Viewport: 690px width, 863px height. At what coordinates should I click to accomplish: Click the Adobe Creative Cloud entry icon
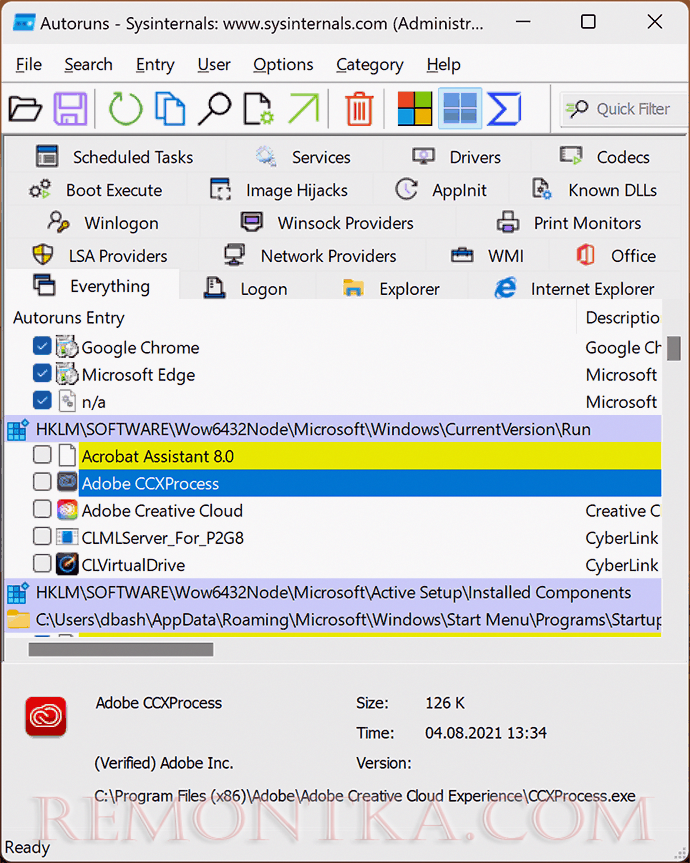point(67,510)
